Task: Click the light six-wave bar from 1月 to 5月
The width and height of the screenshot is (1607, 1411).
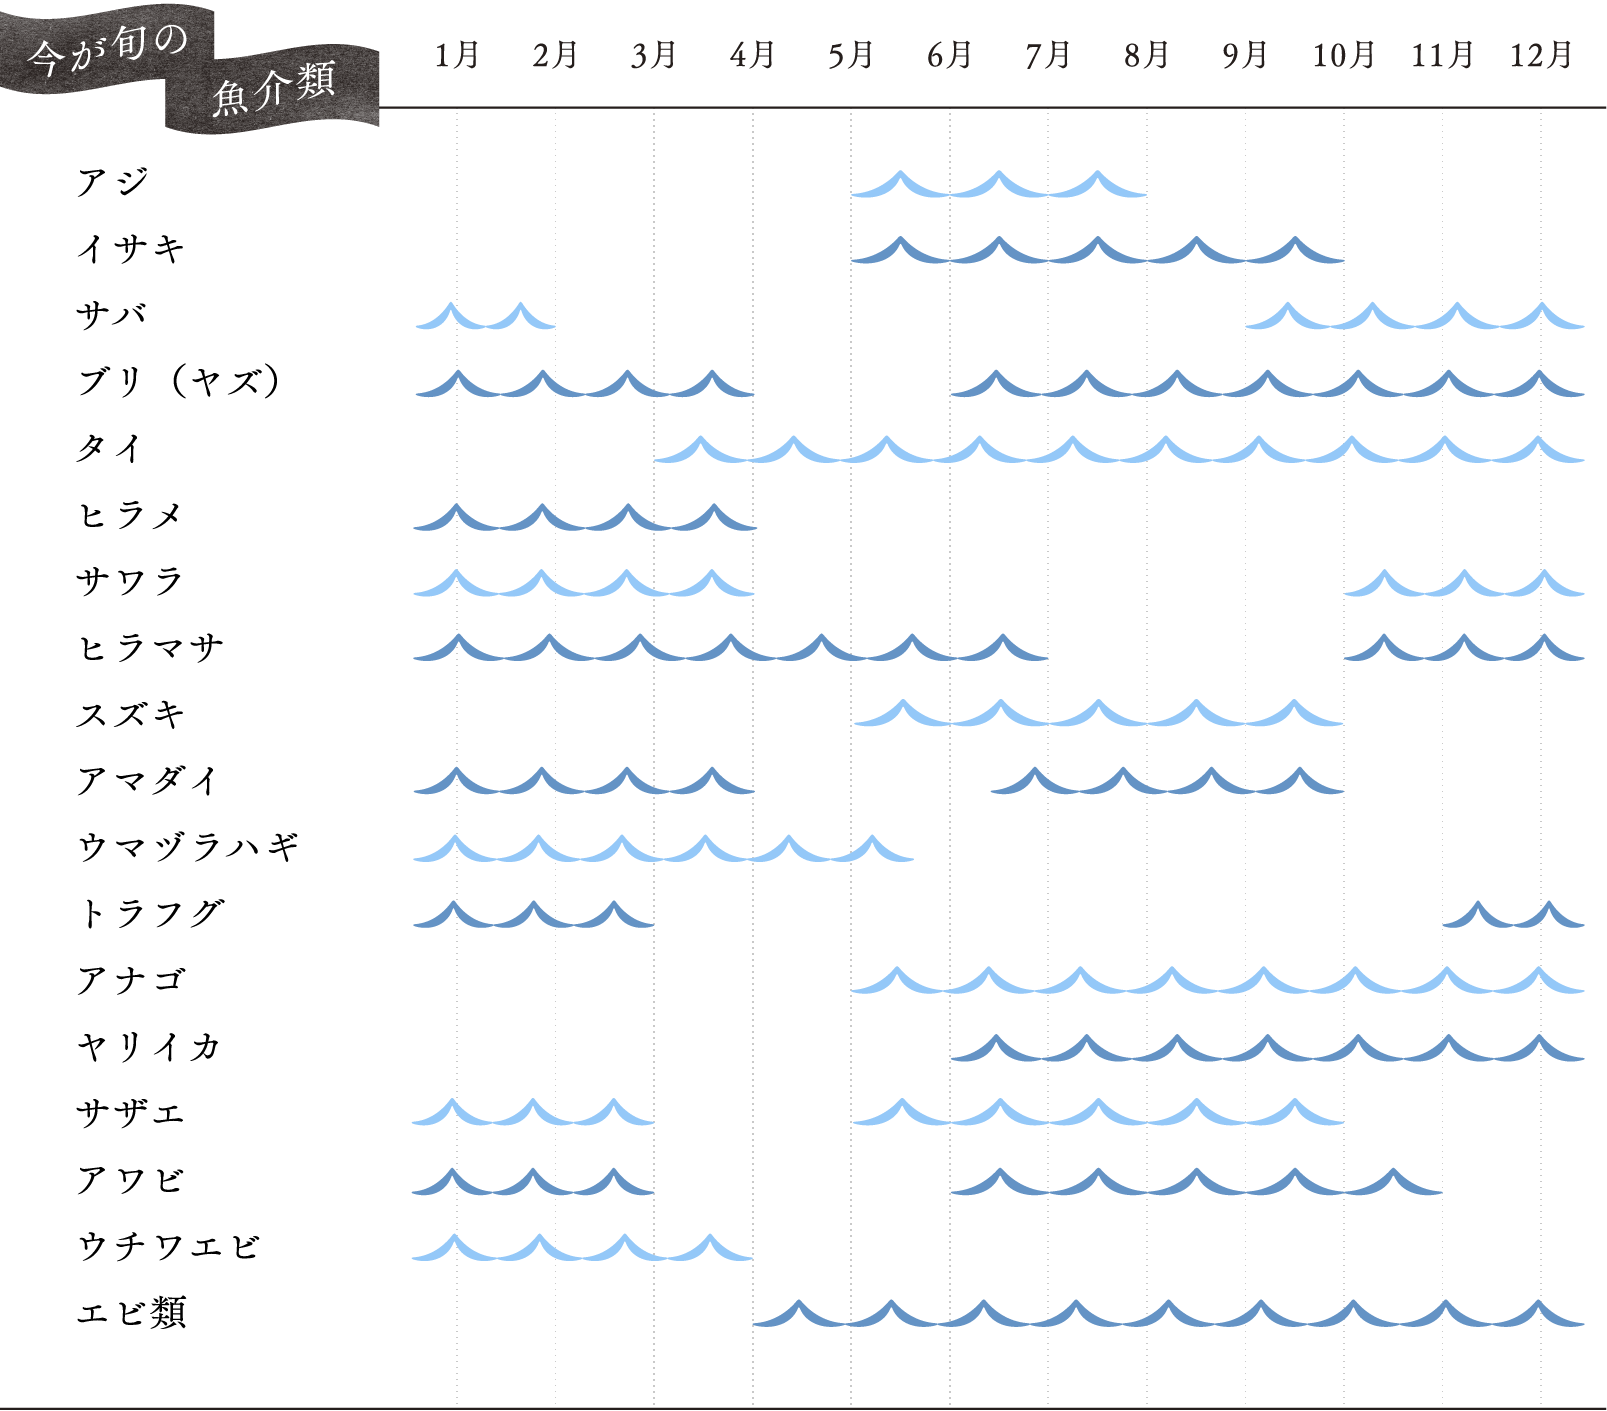Action: coord(662,850)
